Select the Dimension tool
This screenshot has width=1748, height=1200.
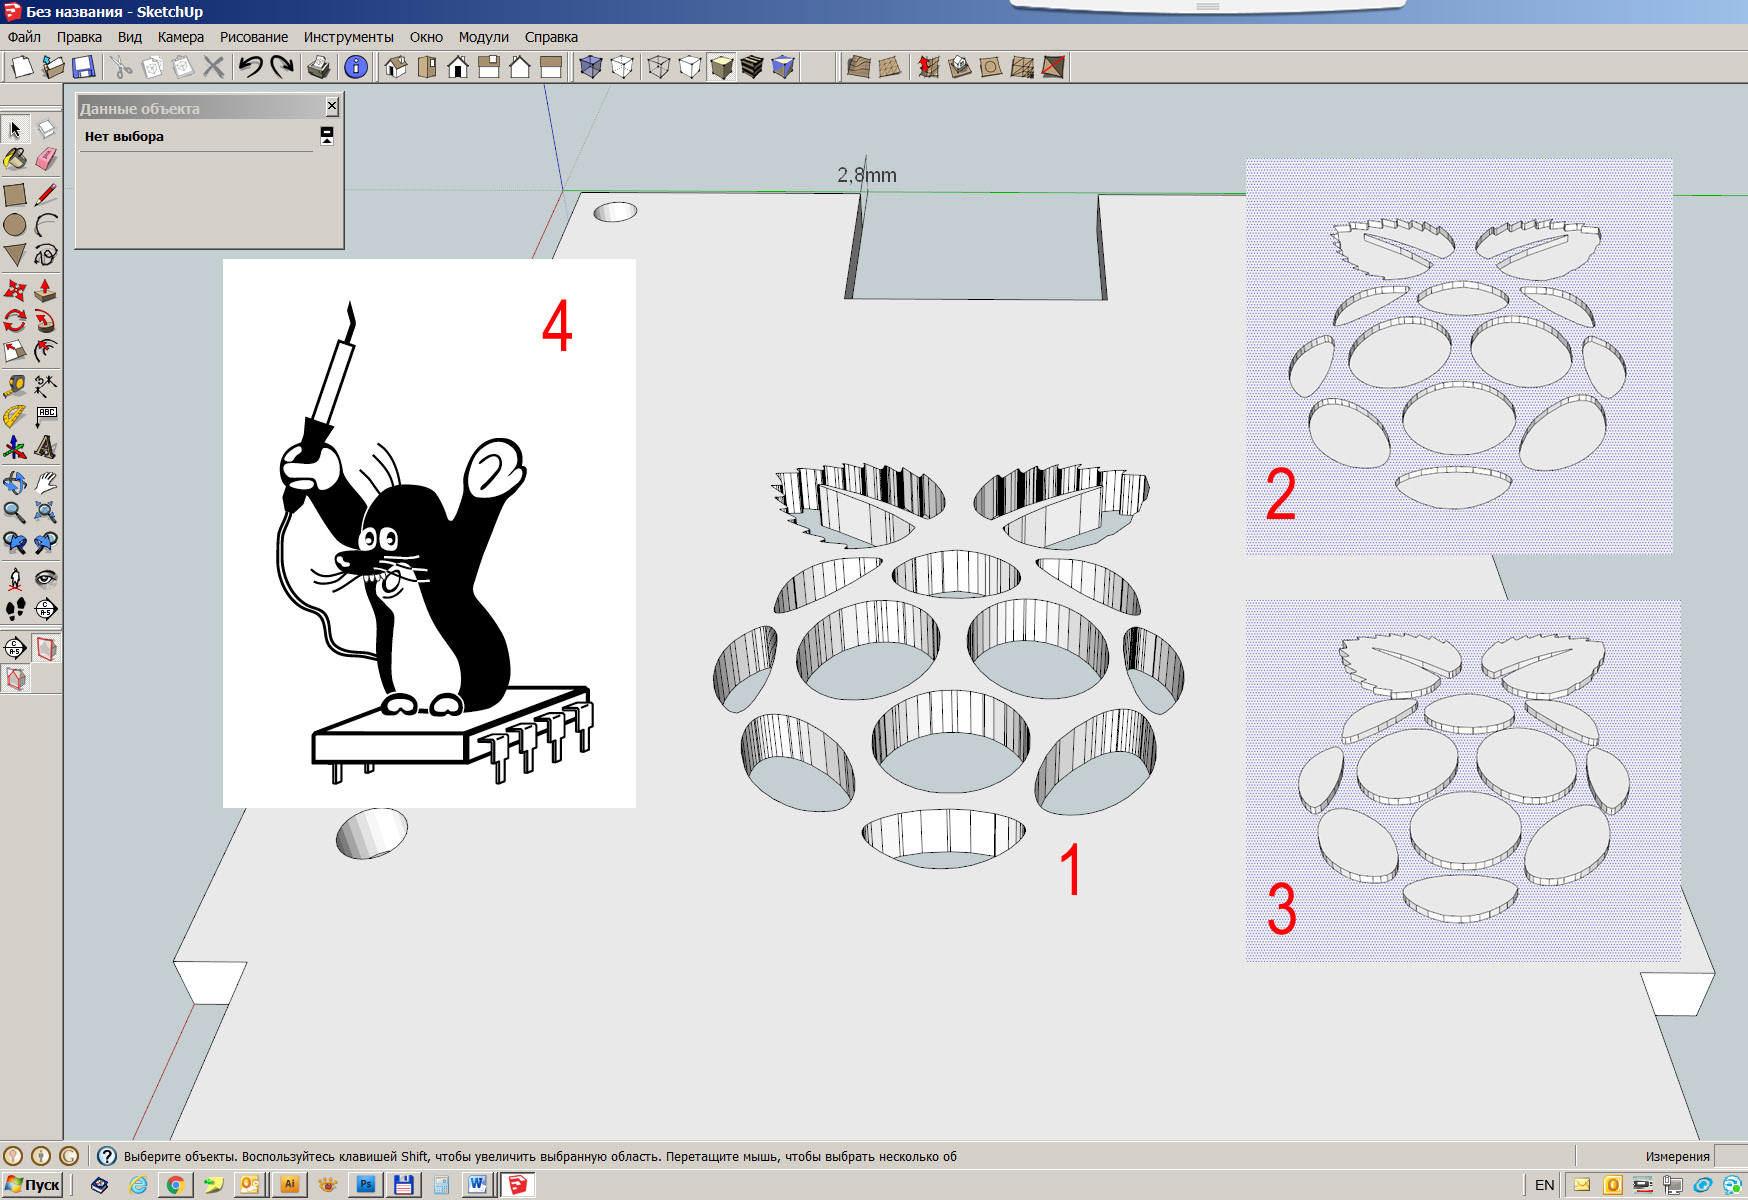46,386
